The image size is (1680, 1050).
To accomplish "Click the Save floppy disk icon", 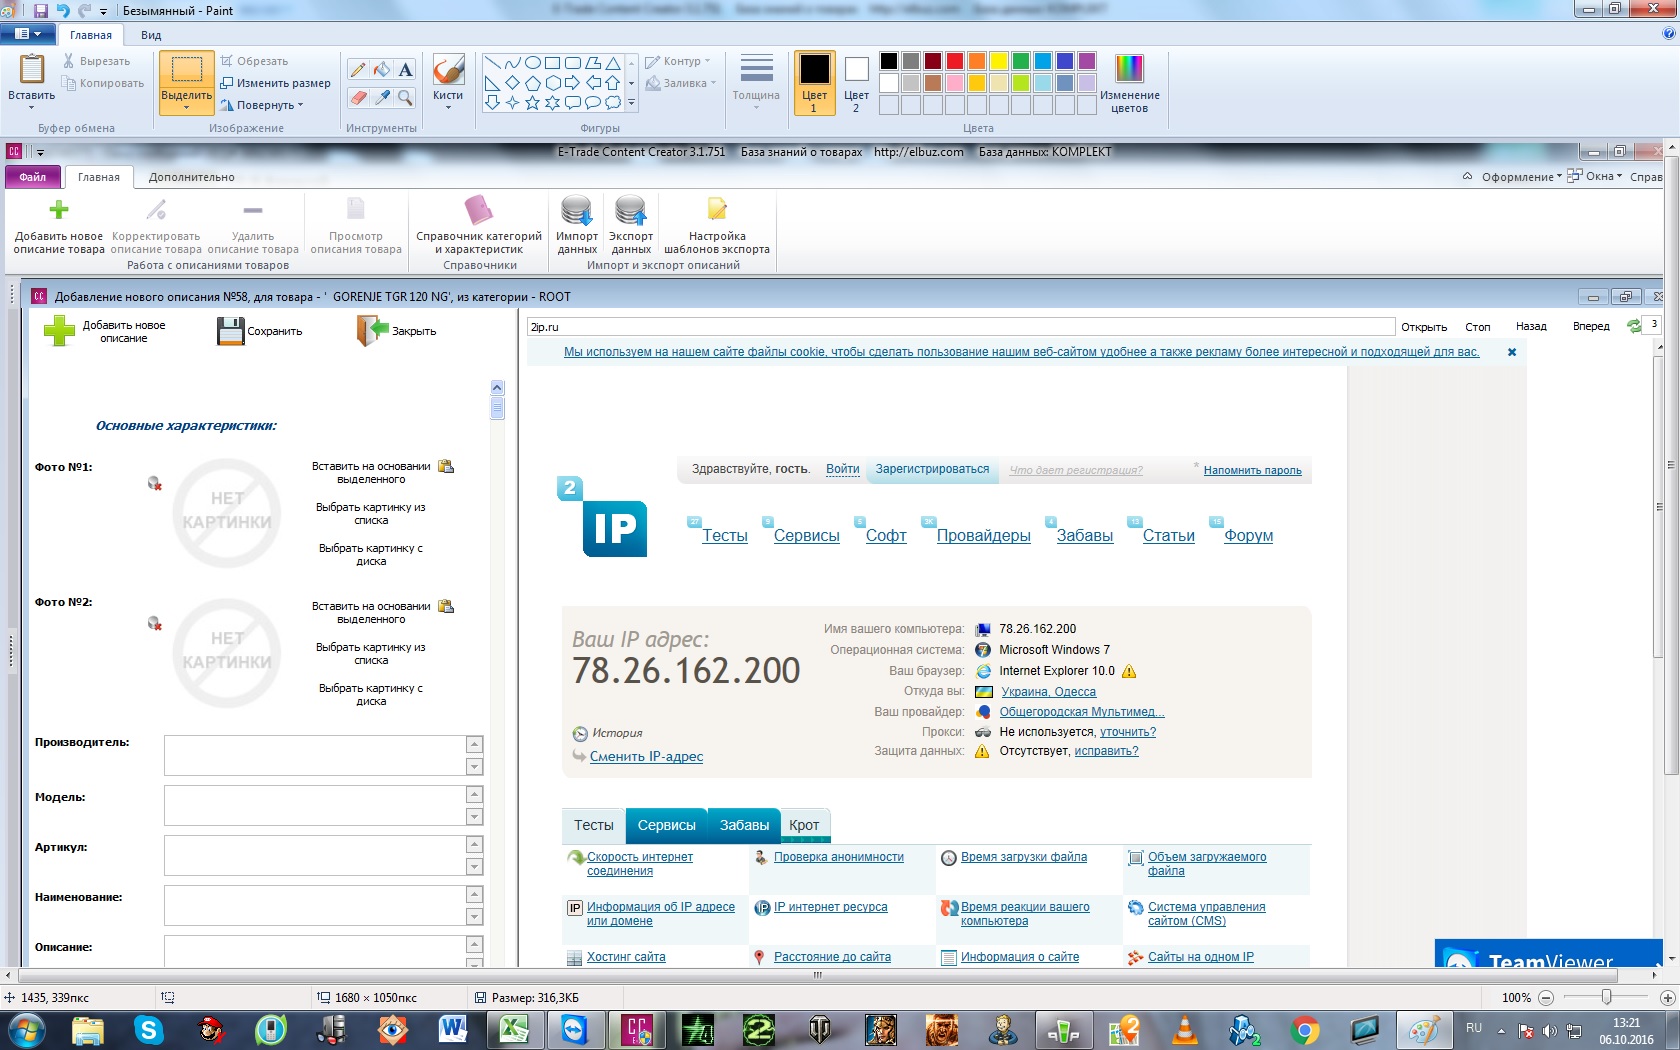I will [x=231, y=331].
